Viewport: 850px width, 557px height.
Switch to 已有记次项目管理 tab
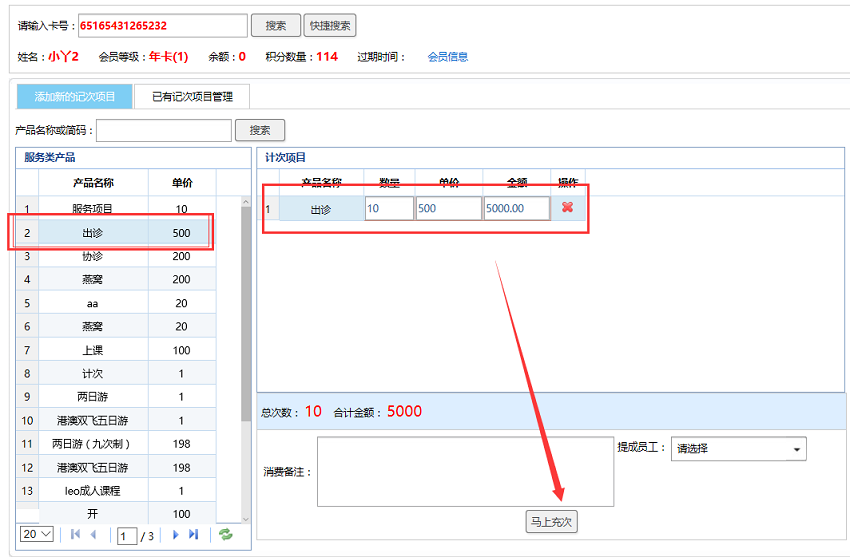[x=192, y=97]
